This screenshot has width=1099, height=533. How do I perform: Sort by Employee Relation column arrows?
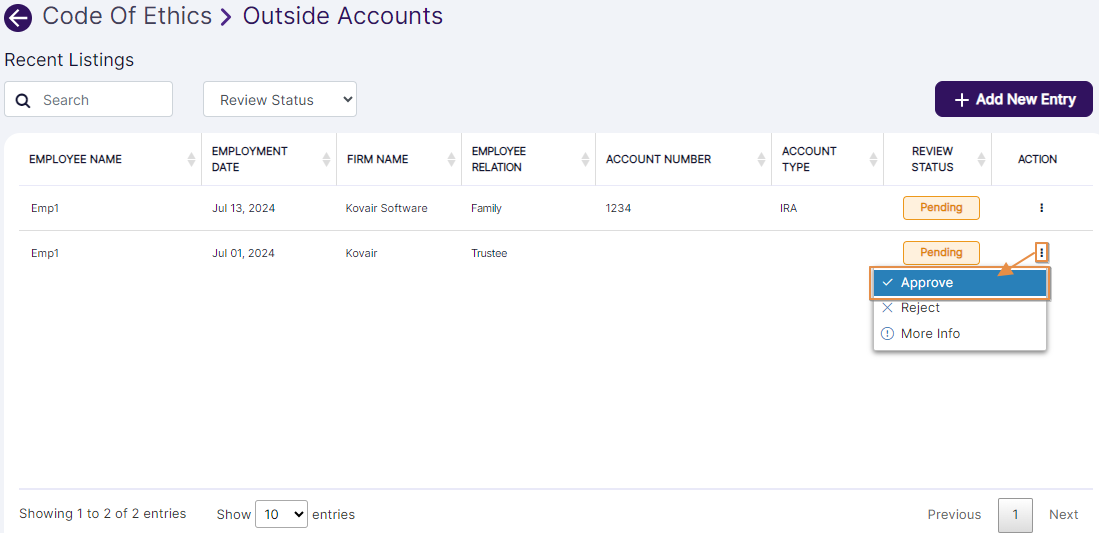(585, 160)
